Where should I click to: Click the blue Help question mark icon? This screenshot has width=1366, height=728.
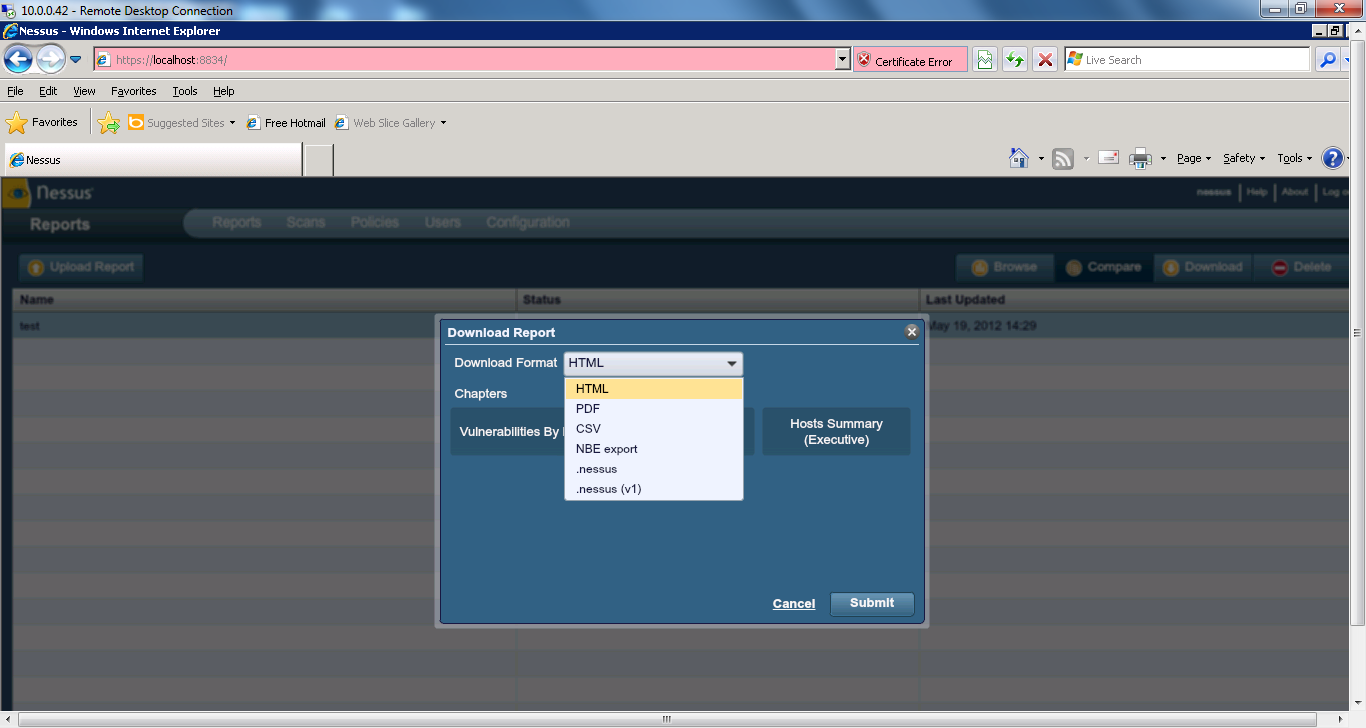(x=1332, y=158)
